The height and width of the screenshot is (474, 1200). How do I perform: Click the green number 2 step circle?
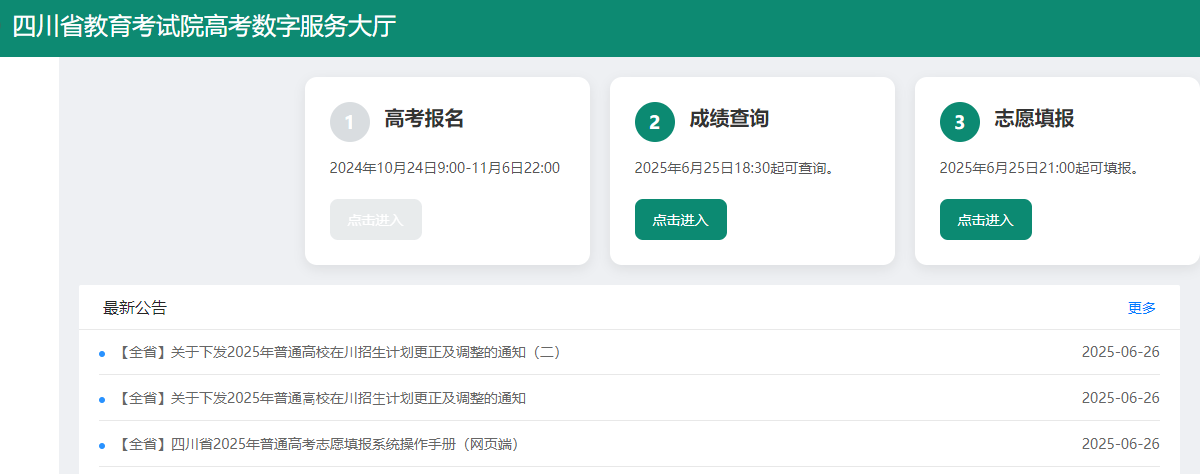tap(654, 122)
